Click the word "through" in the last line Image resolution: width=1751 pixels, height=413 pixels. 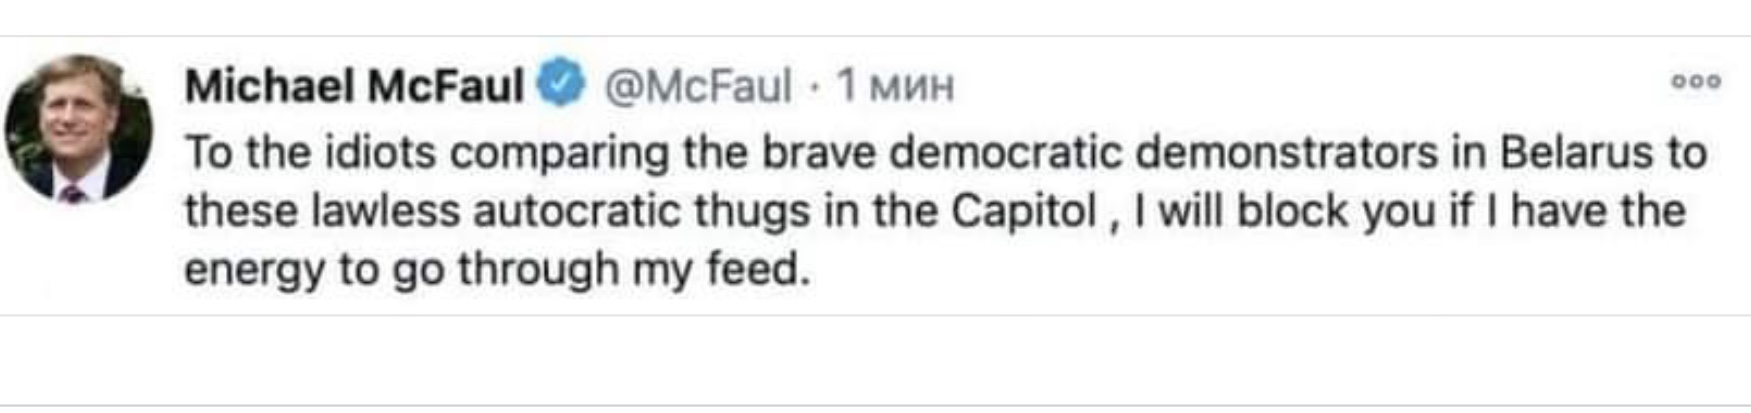(x=537, y=270)
